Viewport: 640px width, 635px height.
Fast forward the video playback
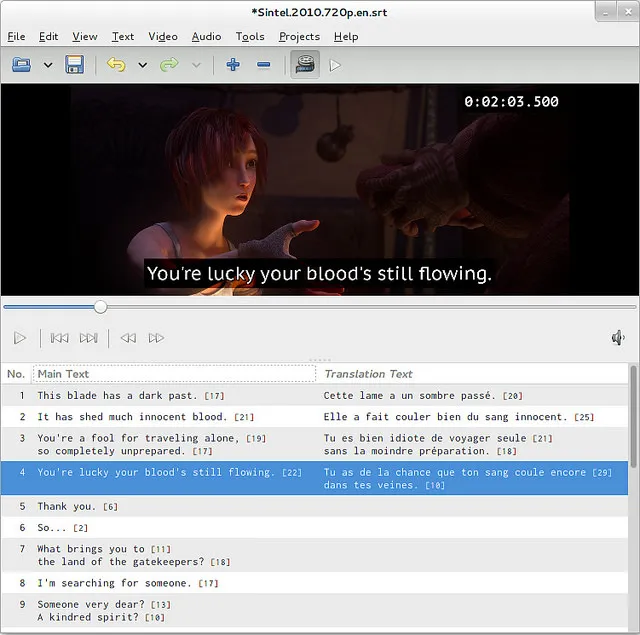click(156, 338)
